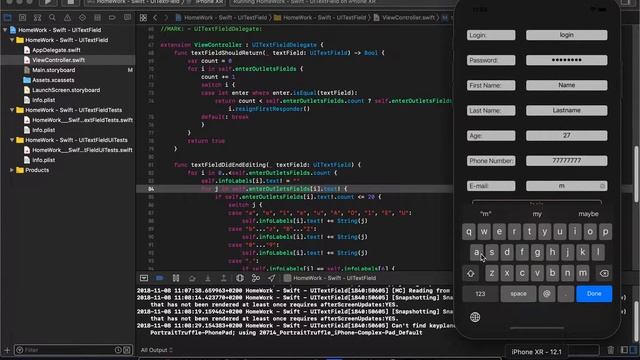The height and width of the screenshot is (360, 640).
Task: Click line number 84 in the gutter
Action: click(151, 189)
